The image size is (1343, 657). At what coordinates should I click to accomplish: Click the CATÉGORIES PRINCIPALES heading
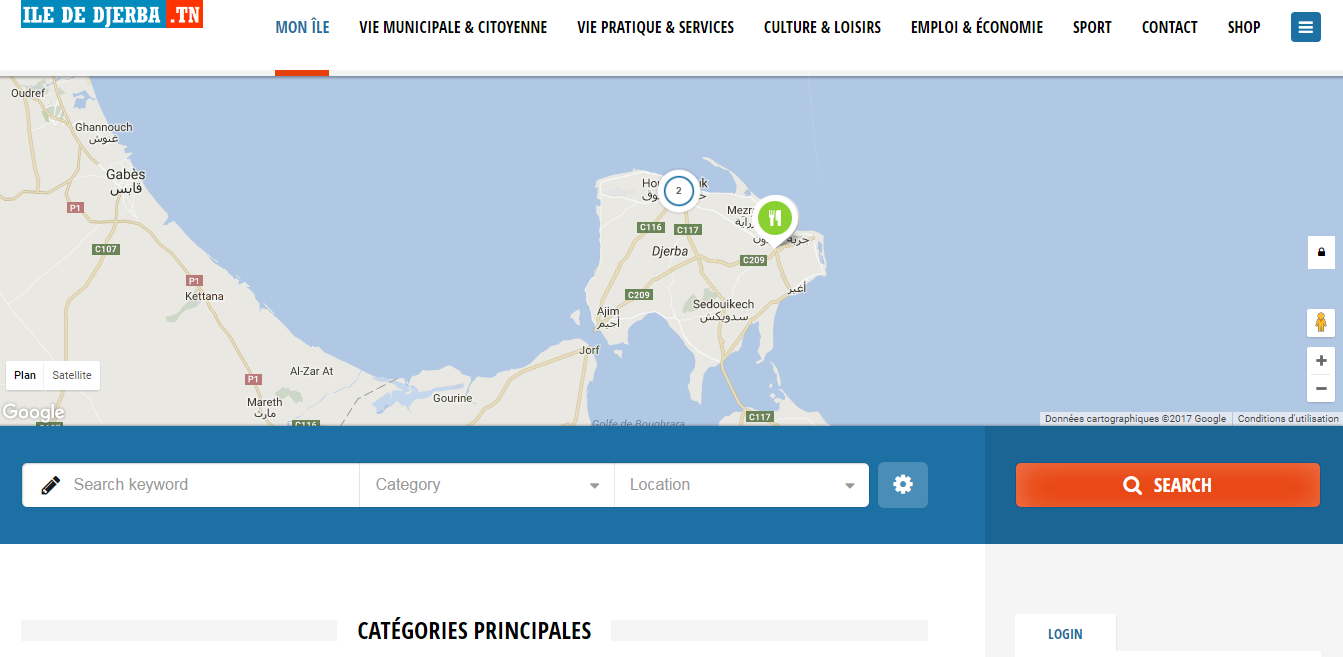coord(474,631)
